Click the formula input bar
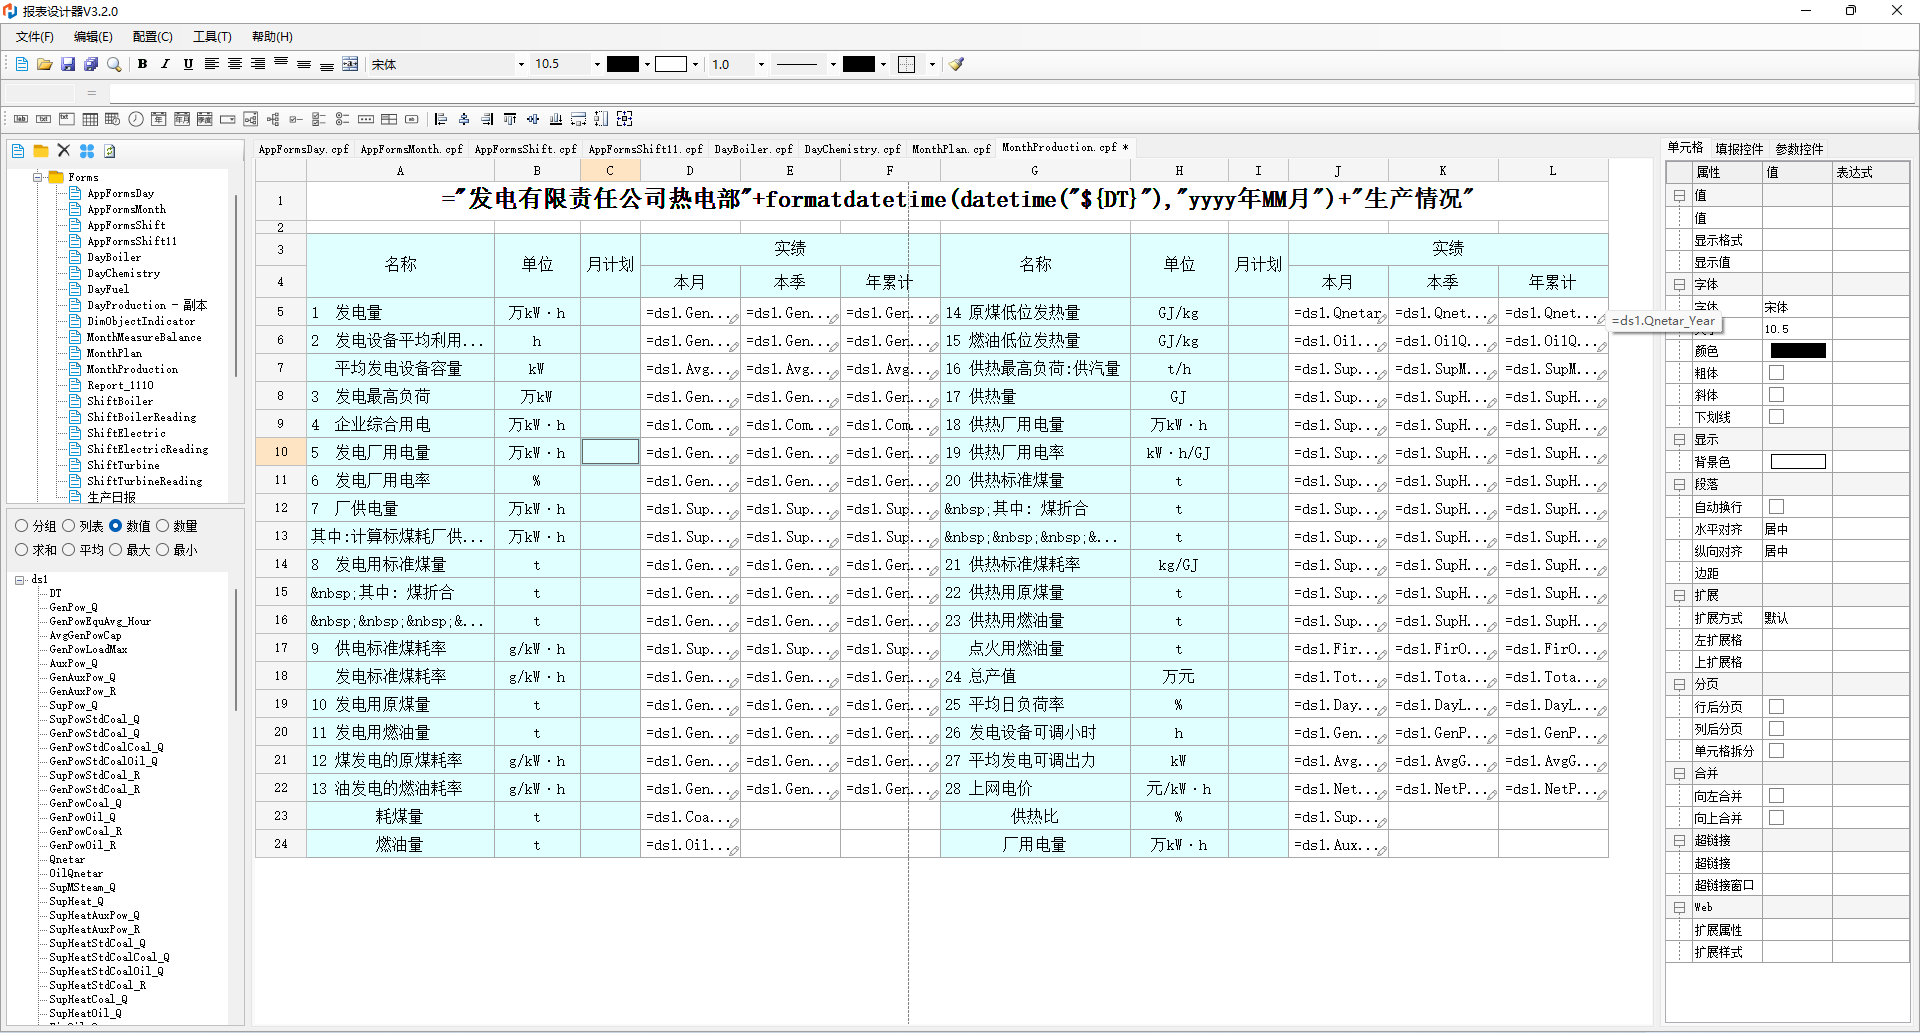Viewport: 1920px width, 1033px height. click(x=1011, y=93)
